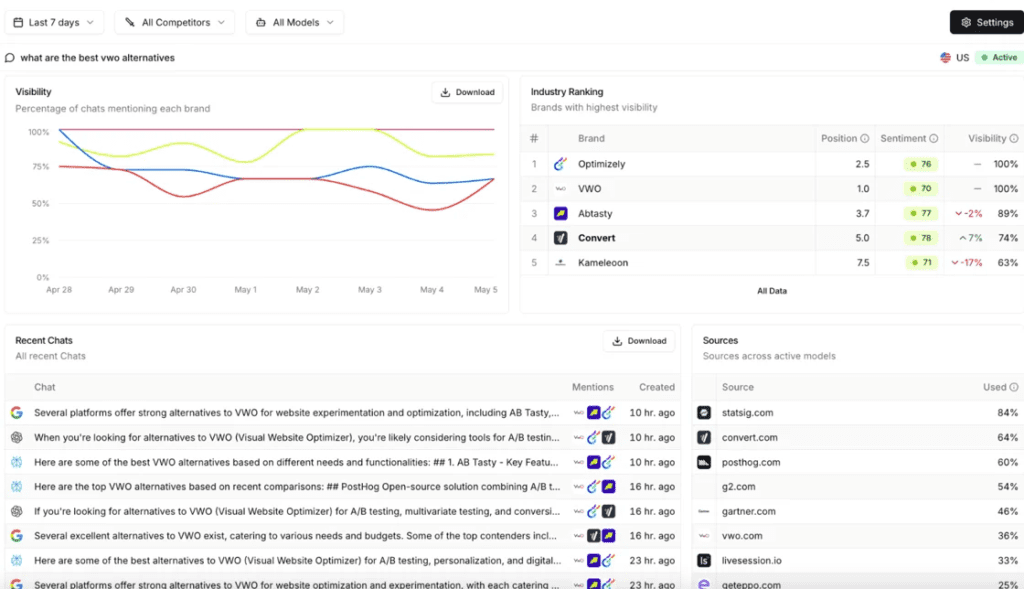This screenshot has height=589, width=1024.
Task: Click the Apr 30 date label on chart
Action: pos(183,289)
